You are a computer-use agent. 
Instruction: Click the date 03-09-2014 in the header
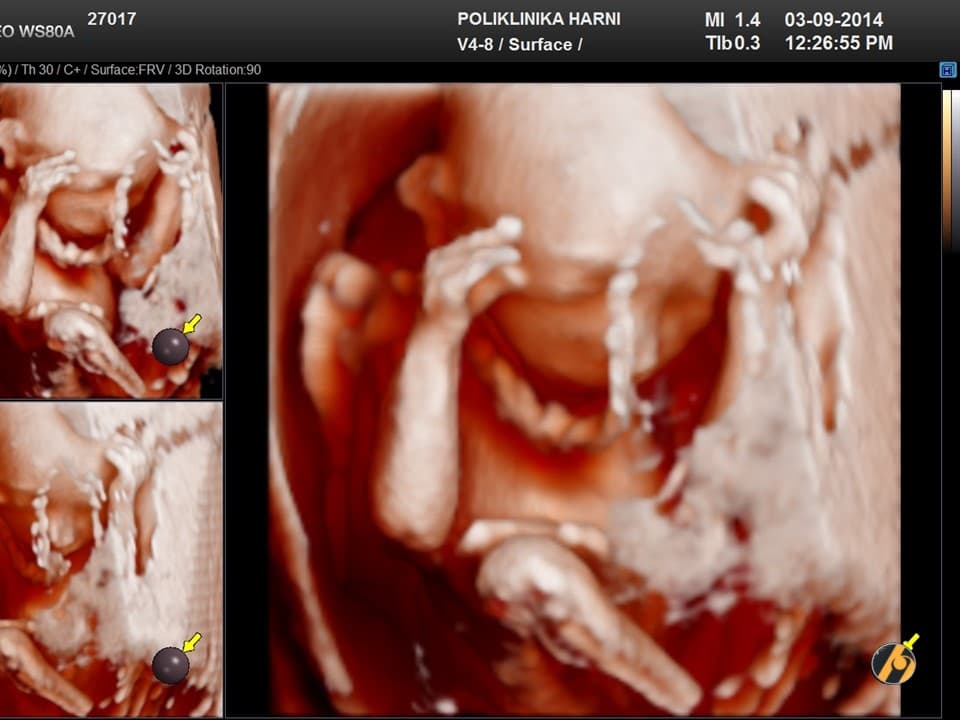tap(833, 20)
